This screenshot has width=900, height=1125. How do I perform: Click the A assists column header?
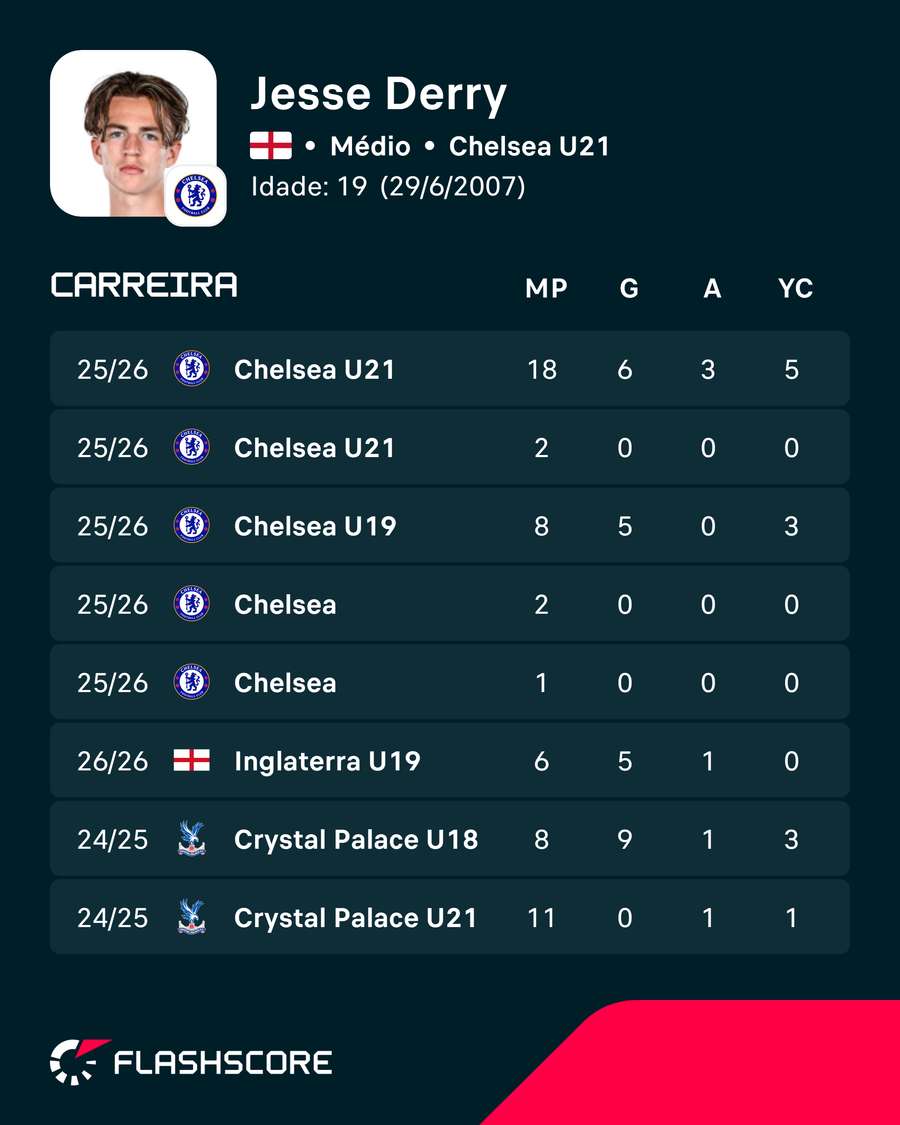(712, 288)
